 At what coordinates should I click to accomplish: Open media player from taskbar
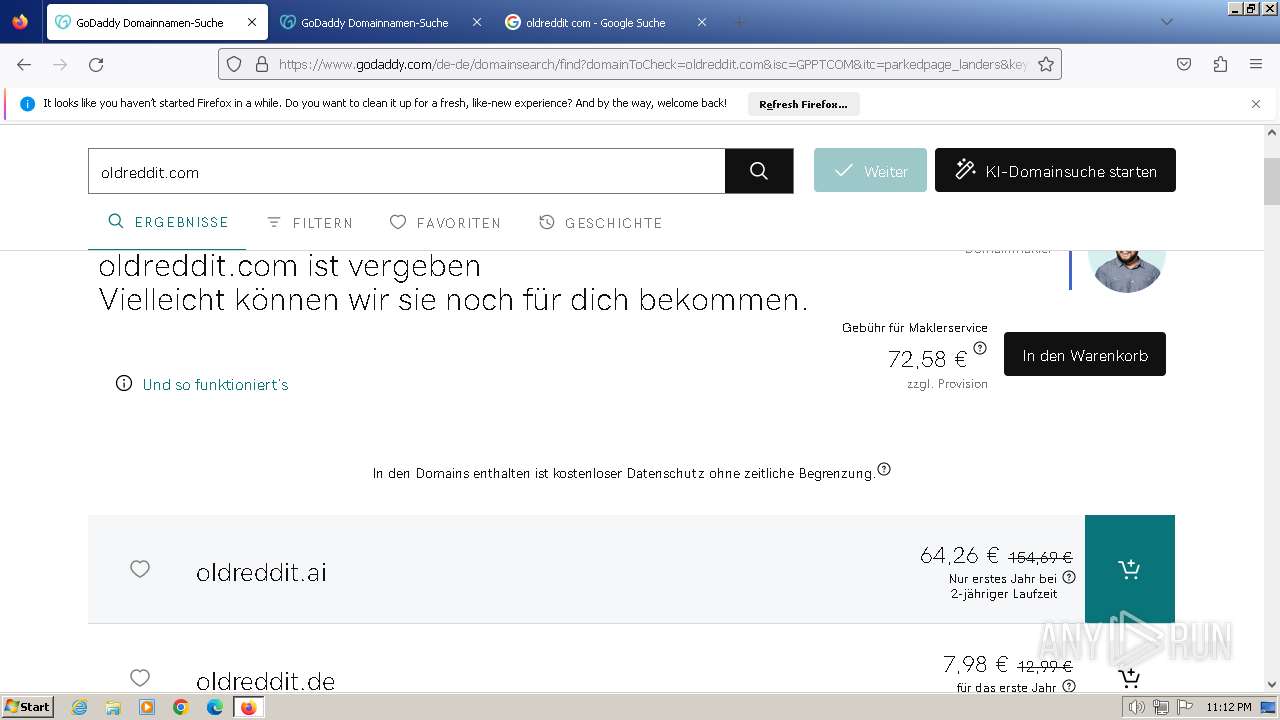tap(147, 707)
